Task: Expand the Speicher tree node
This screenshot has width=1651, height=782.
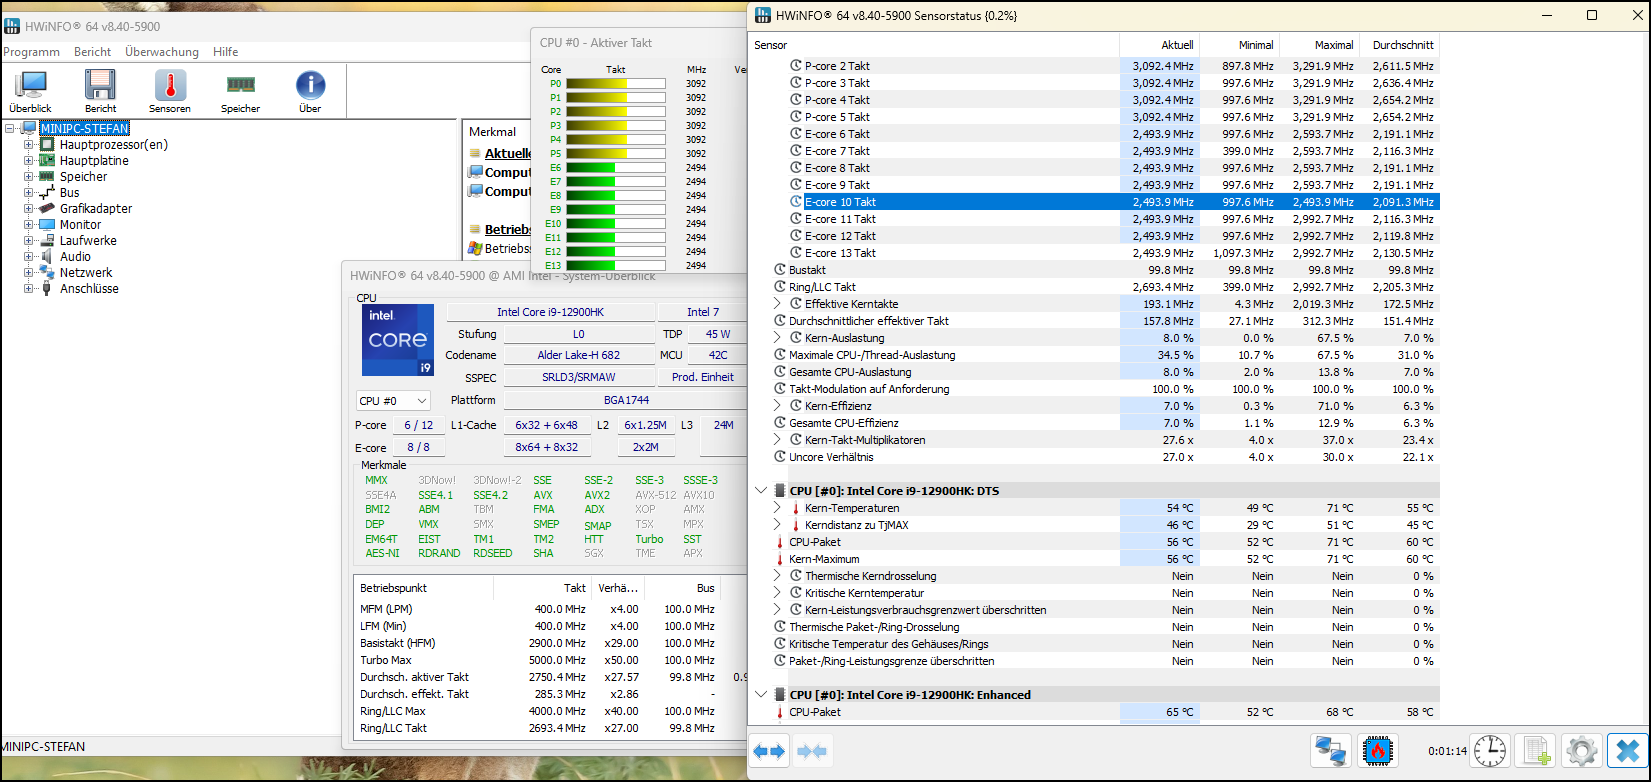Action: click(29, 177)
